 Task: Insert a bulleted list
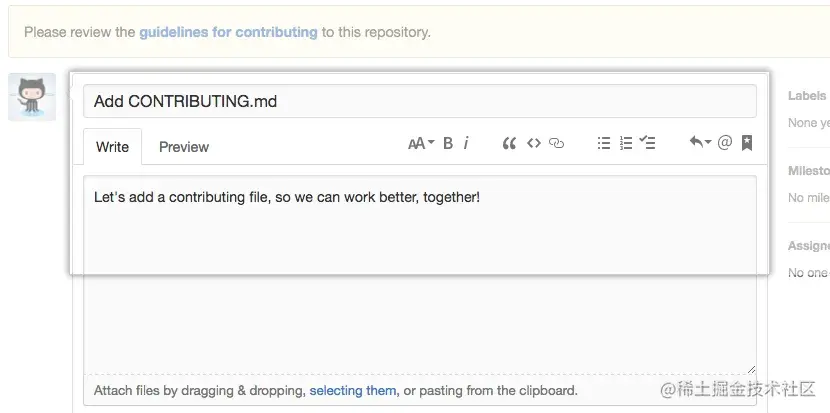pyautogui.click(x=603, y=143)
